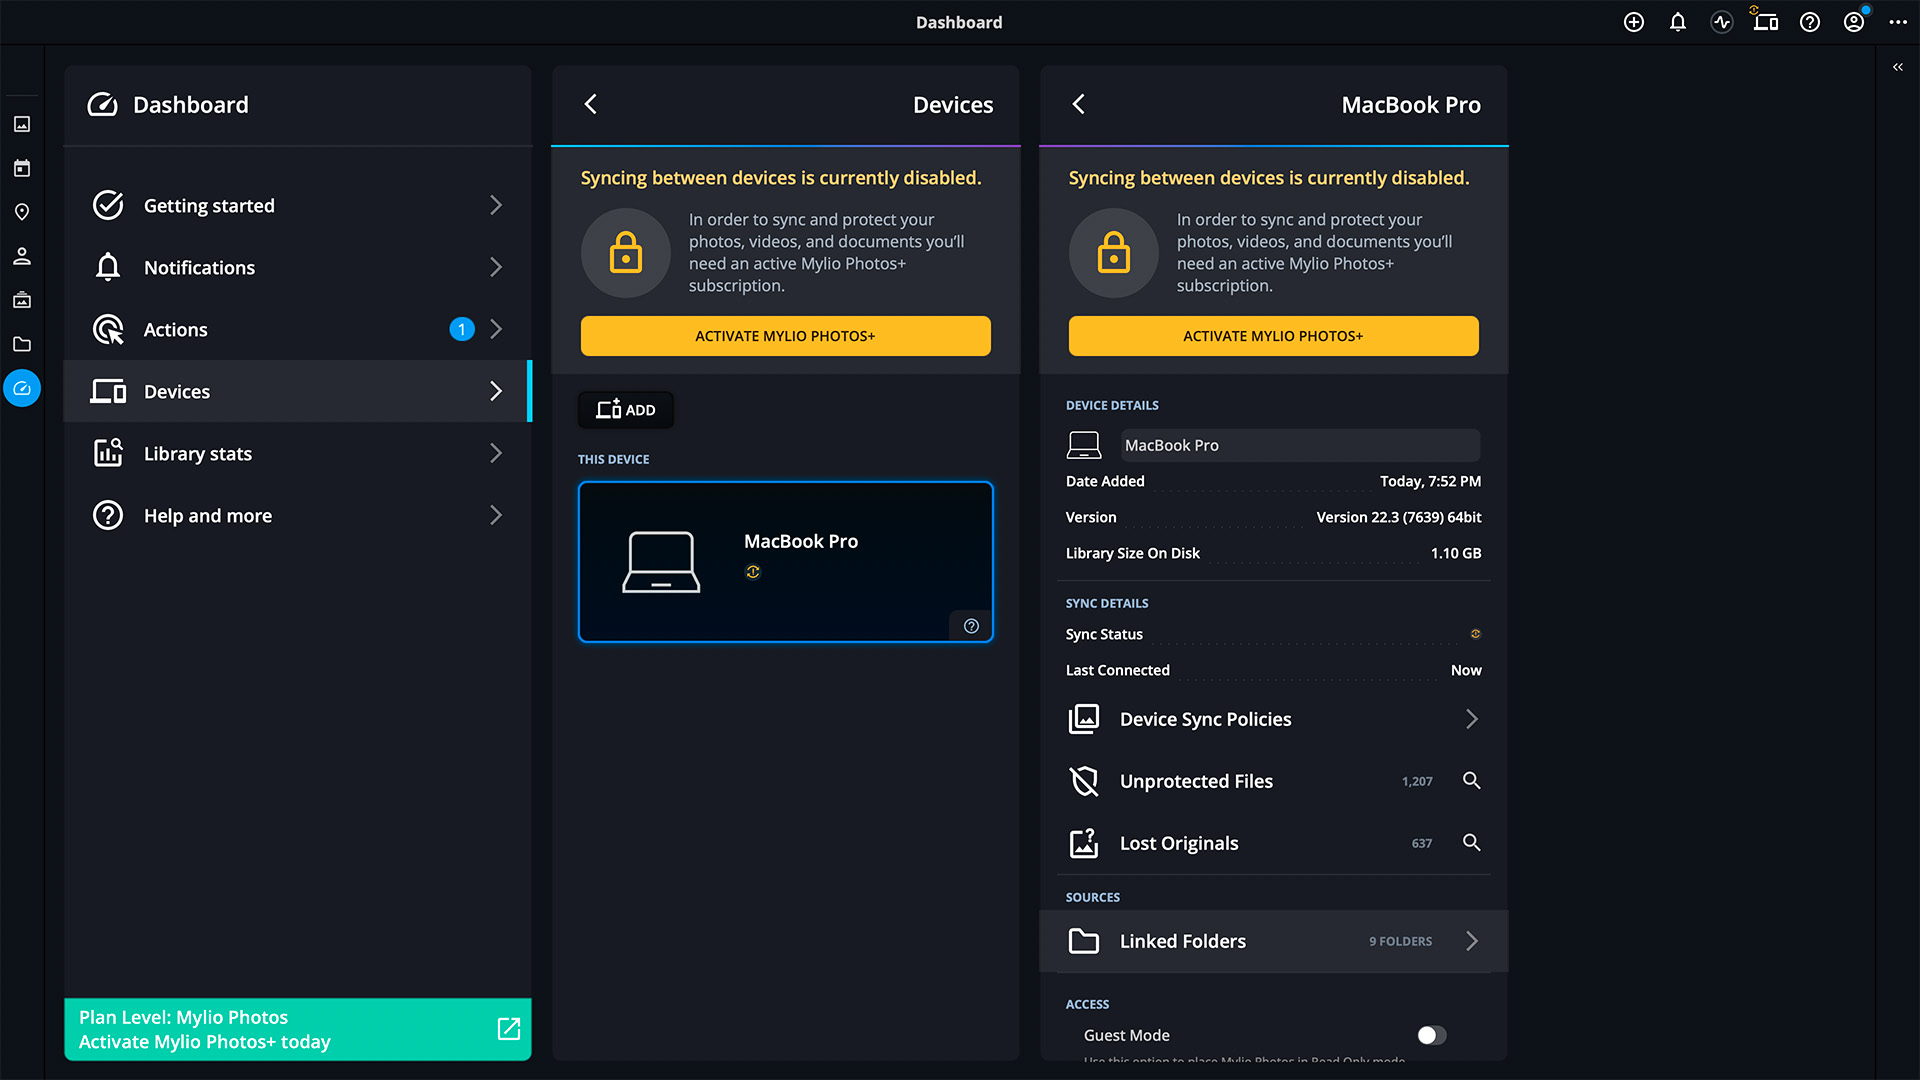Open the Calendar view in left sidebar
This screenshot has height=1080, width=1920.
[22, 168]
